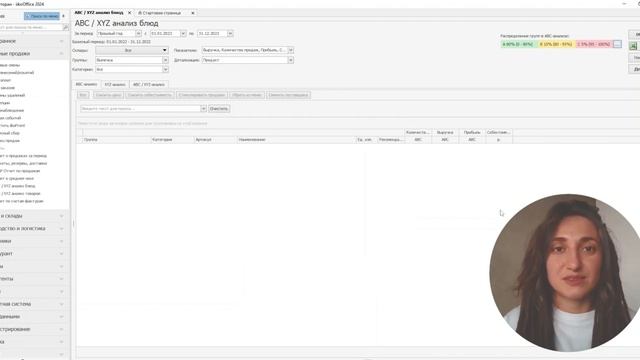Expand the Категории combo box

coord(165,69)
